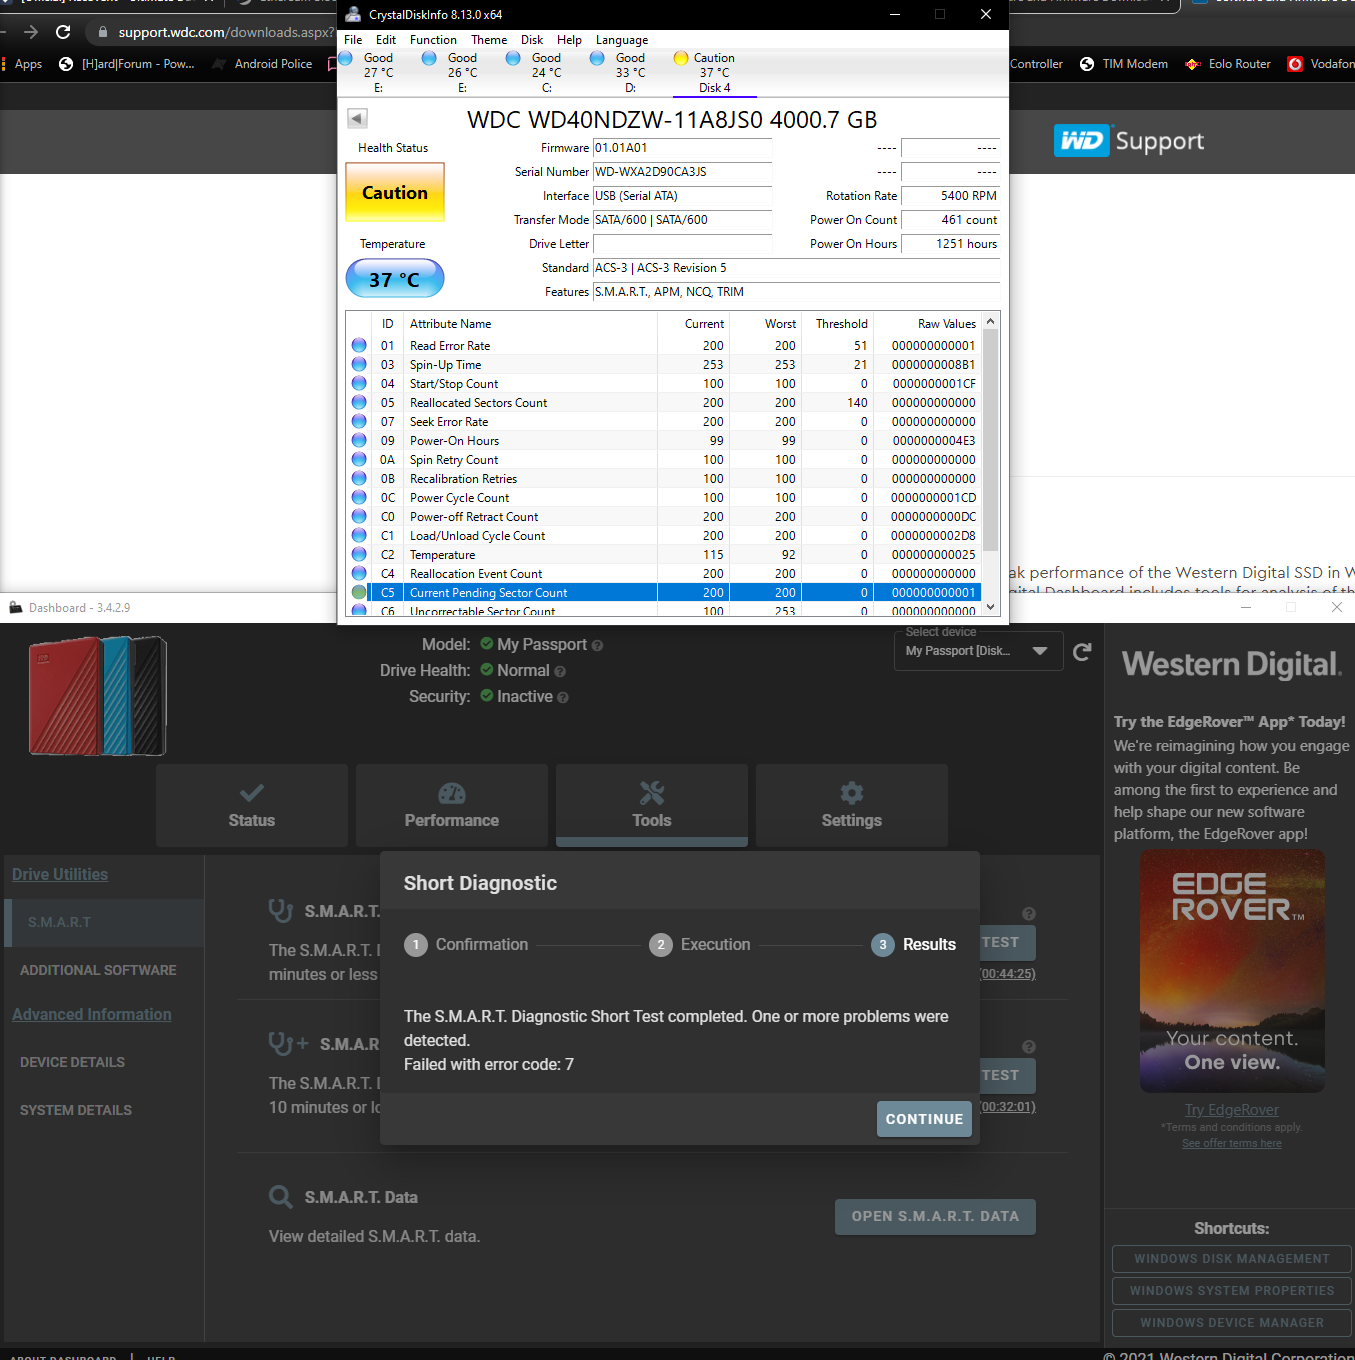Click the blue status orb for Reallocated Sectors Count
1355x1360 pixels.
tap(359, 402)
